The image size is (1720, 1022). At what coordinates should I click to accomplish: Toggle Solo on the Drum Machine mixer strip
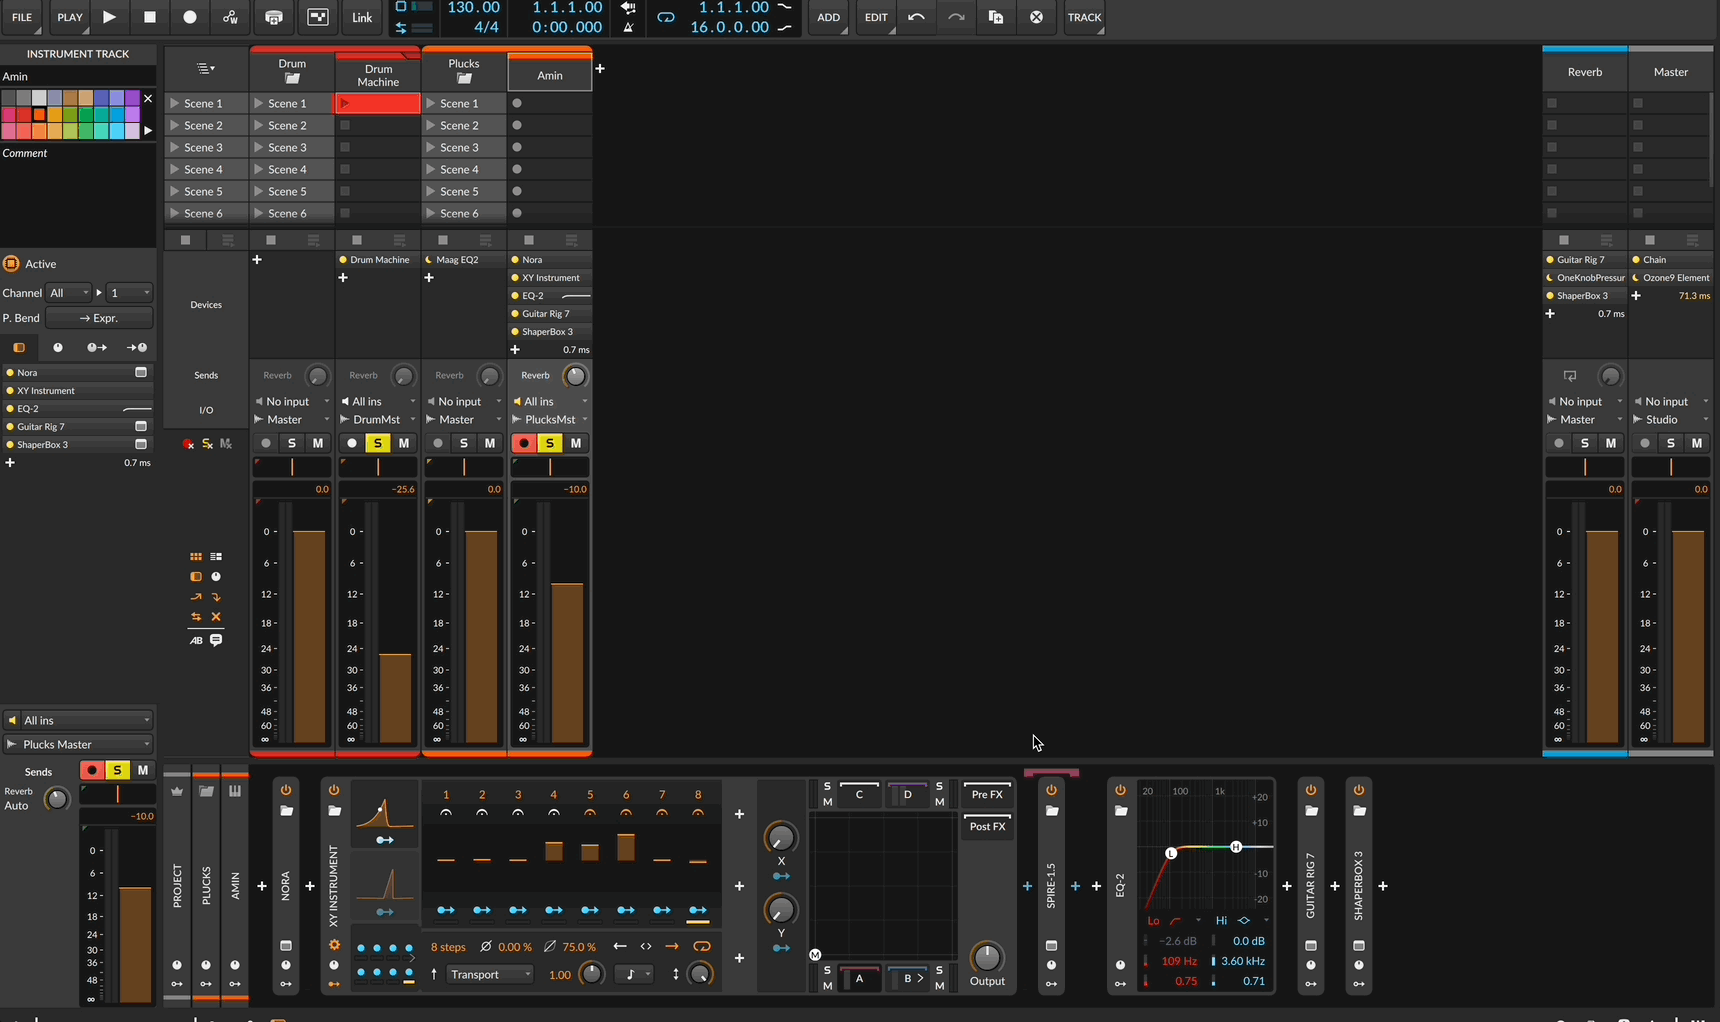[377, 443]
